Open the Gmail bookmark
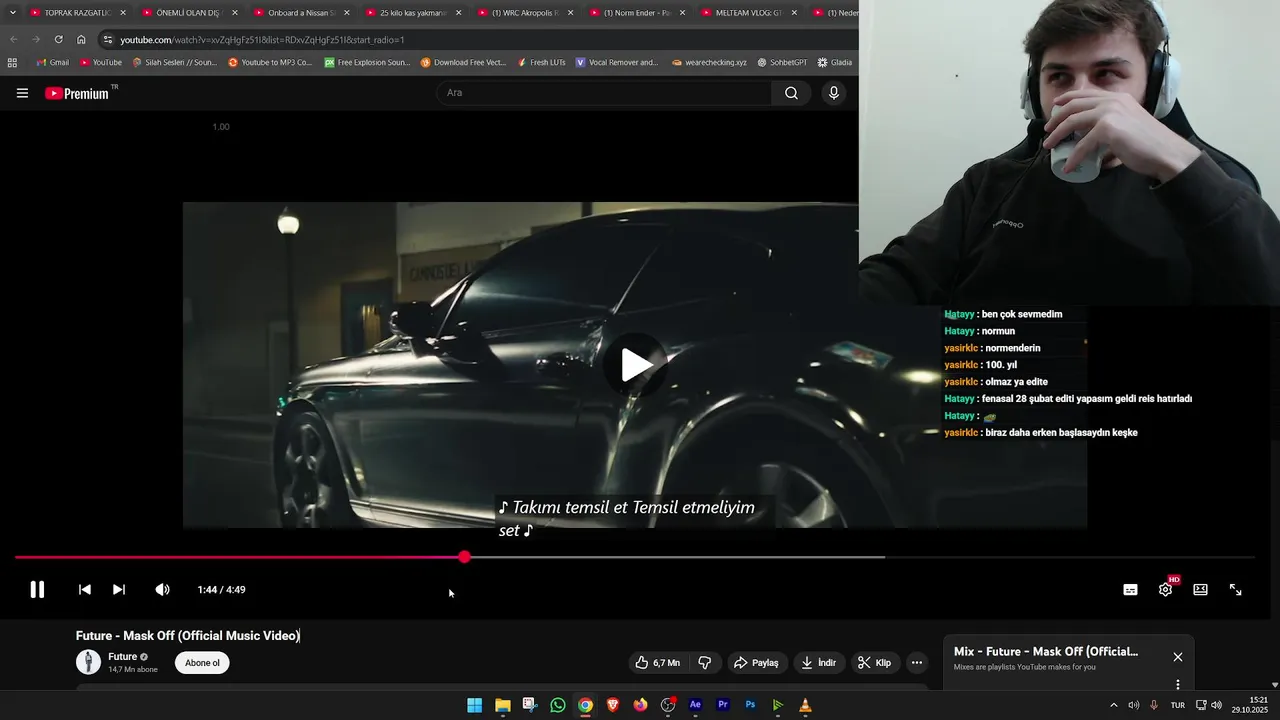The image size is (1280, 720). (52, 62)
